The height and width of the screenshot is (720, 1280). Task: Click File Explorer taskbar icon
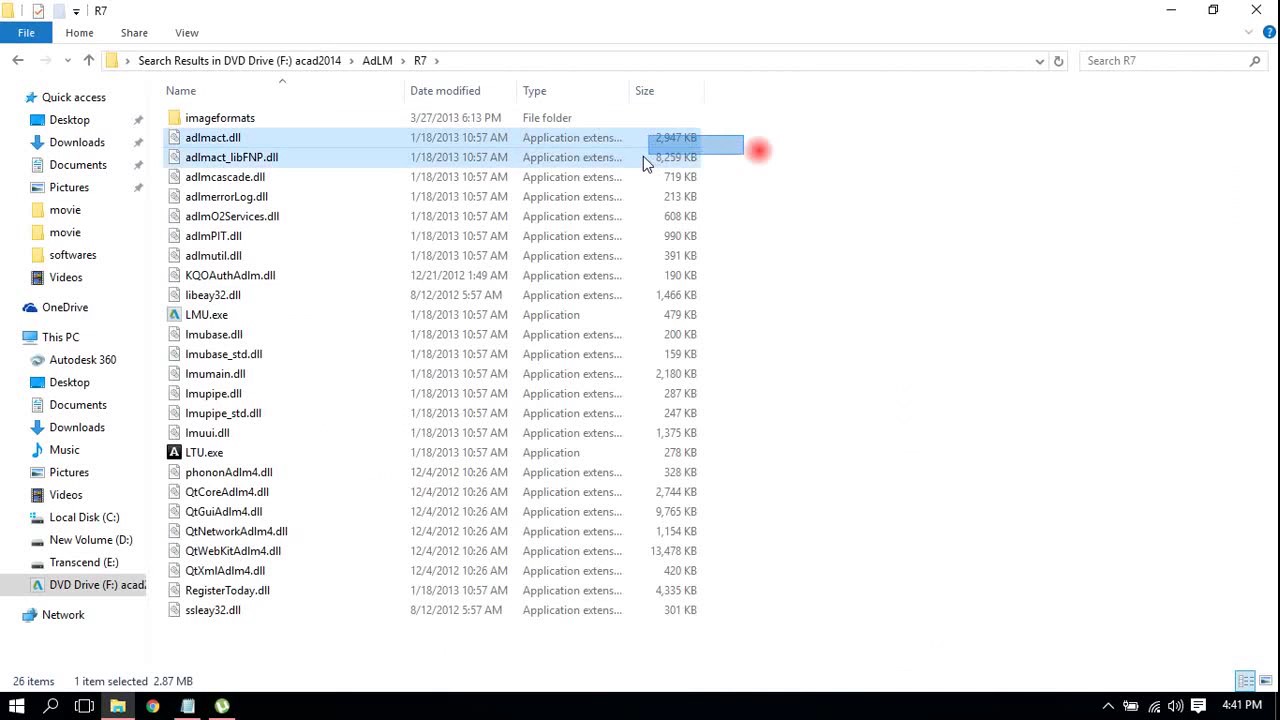click(118, 706)
